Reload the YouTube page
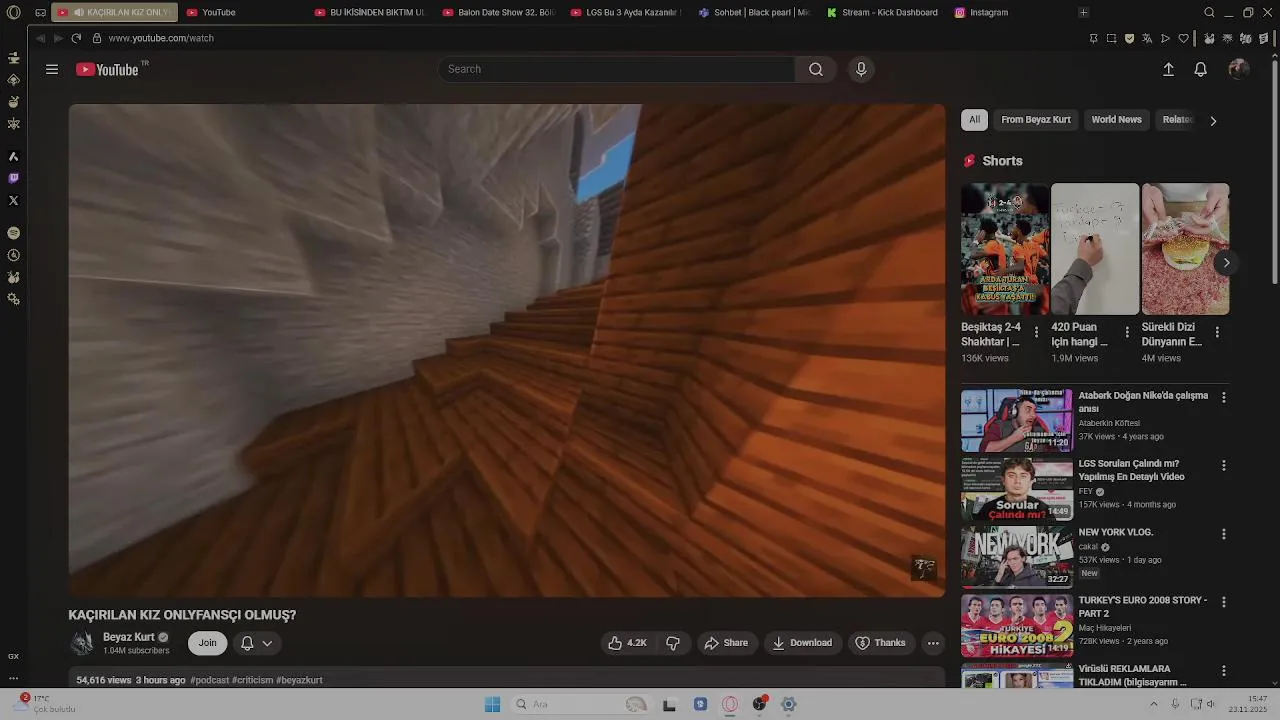Screen dimensions: 1280x720 [76, 38]
